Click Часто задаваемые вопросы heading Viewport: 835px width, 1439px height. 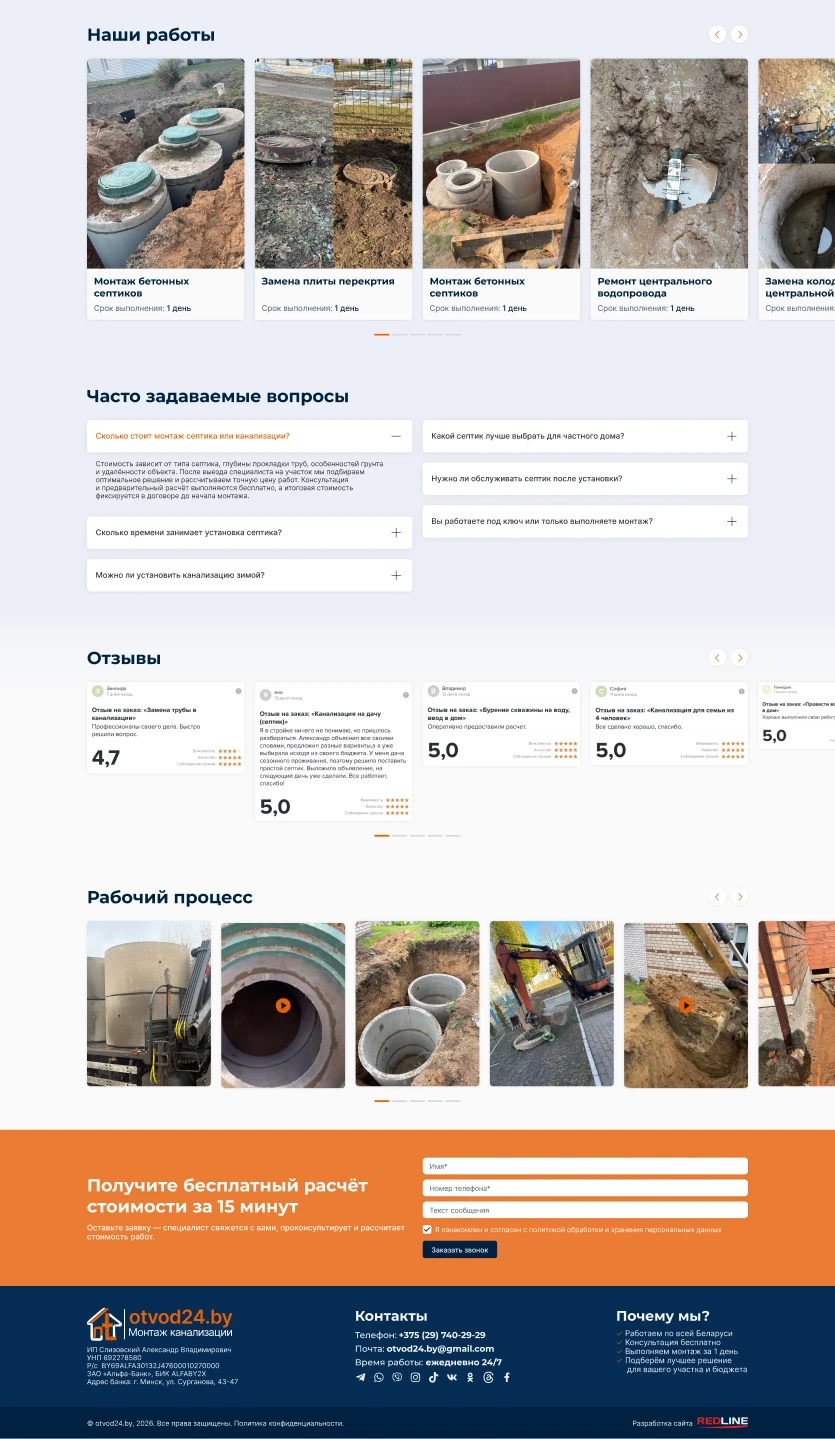coord(218,396)
